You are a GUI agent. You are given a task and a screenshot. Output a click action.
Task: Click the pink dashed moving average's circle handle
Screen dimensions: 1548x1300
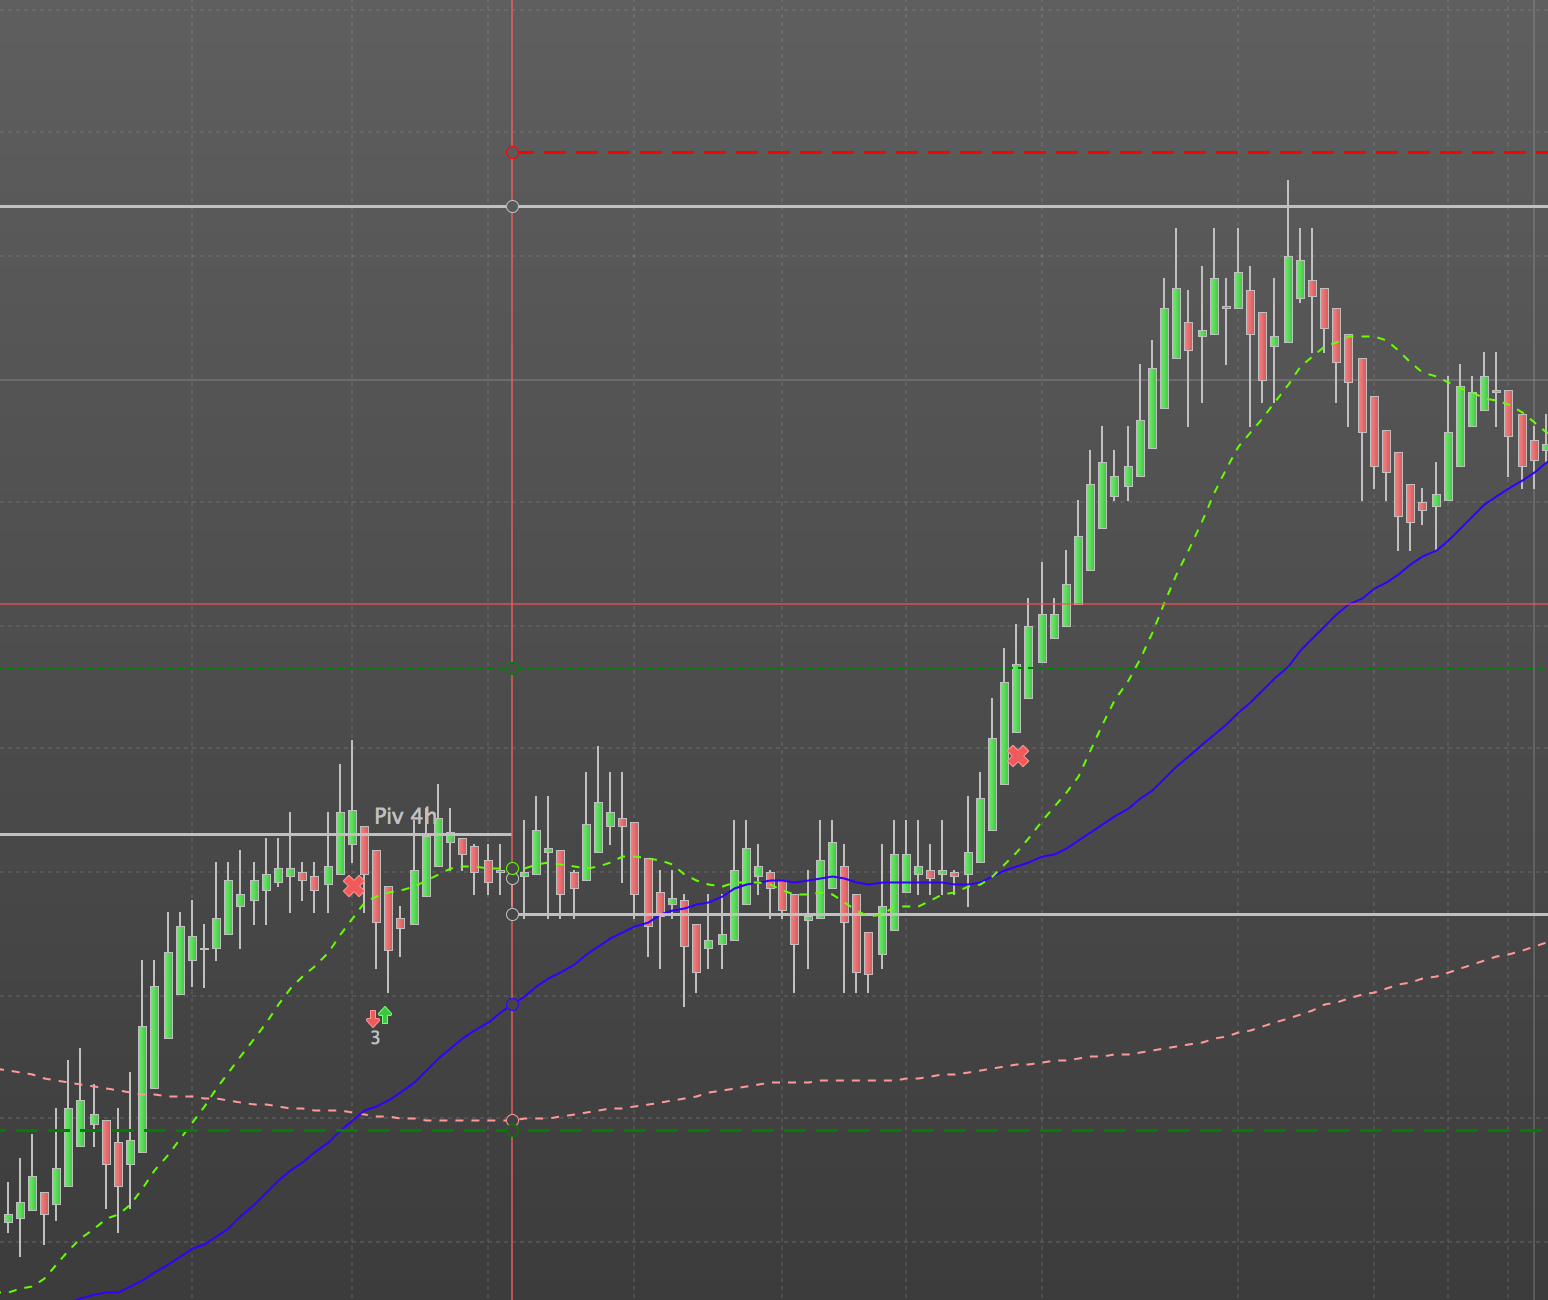point(512,1120)
